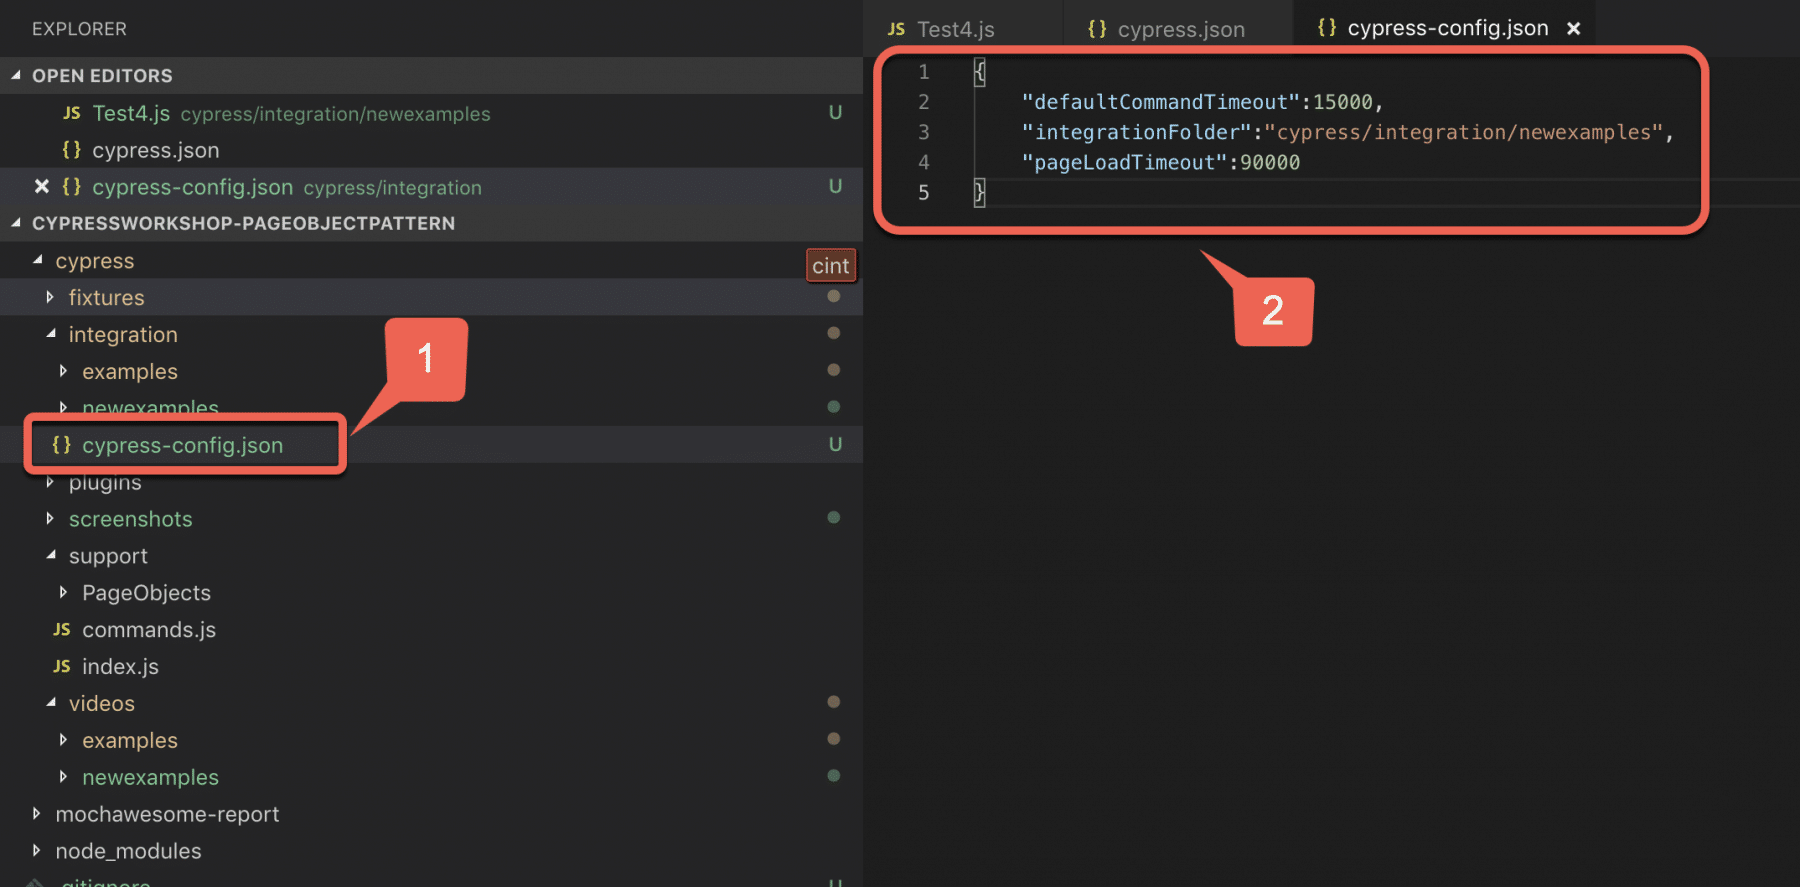Collapse the integration folder
Image resolution: width=1800 pixels, height=887 pixels.
coord(51,334)
